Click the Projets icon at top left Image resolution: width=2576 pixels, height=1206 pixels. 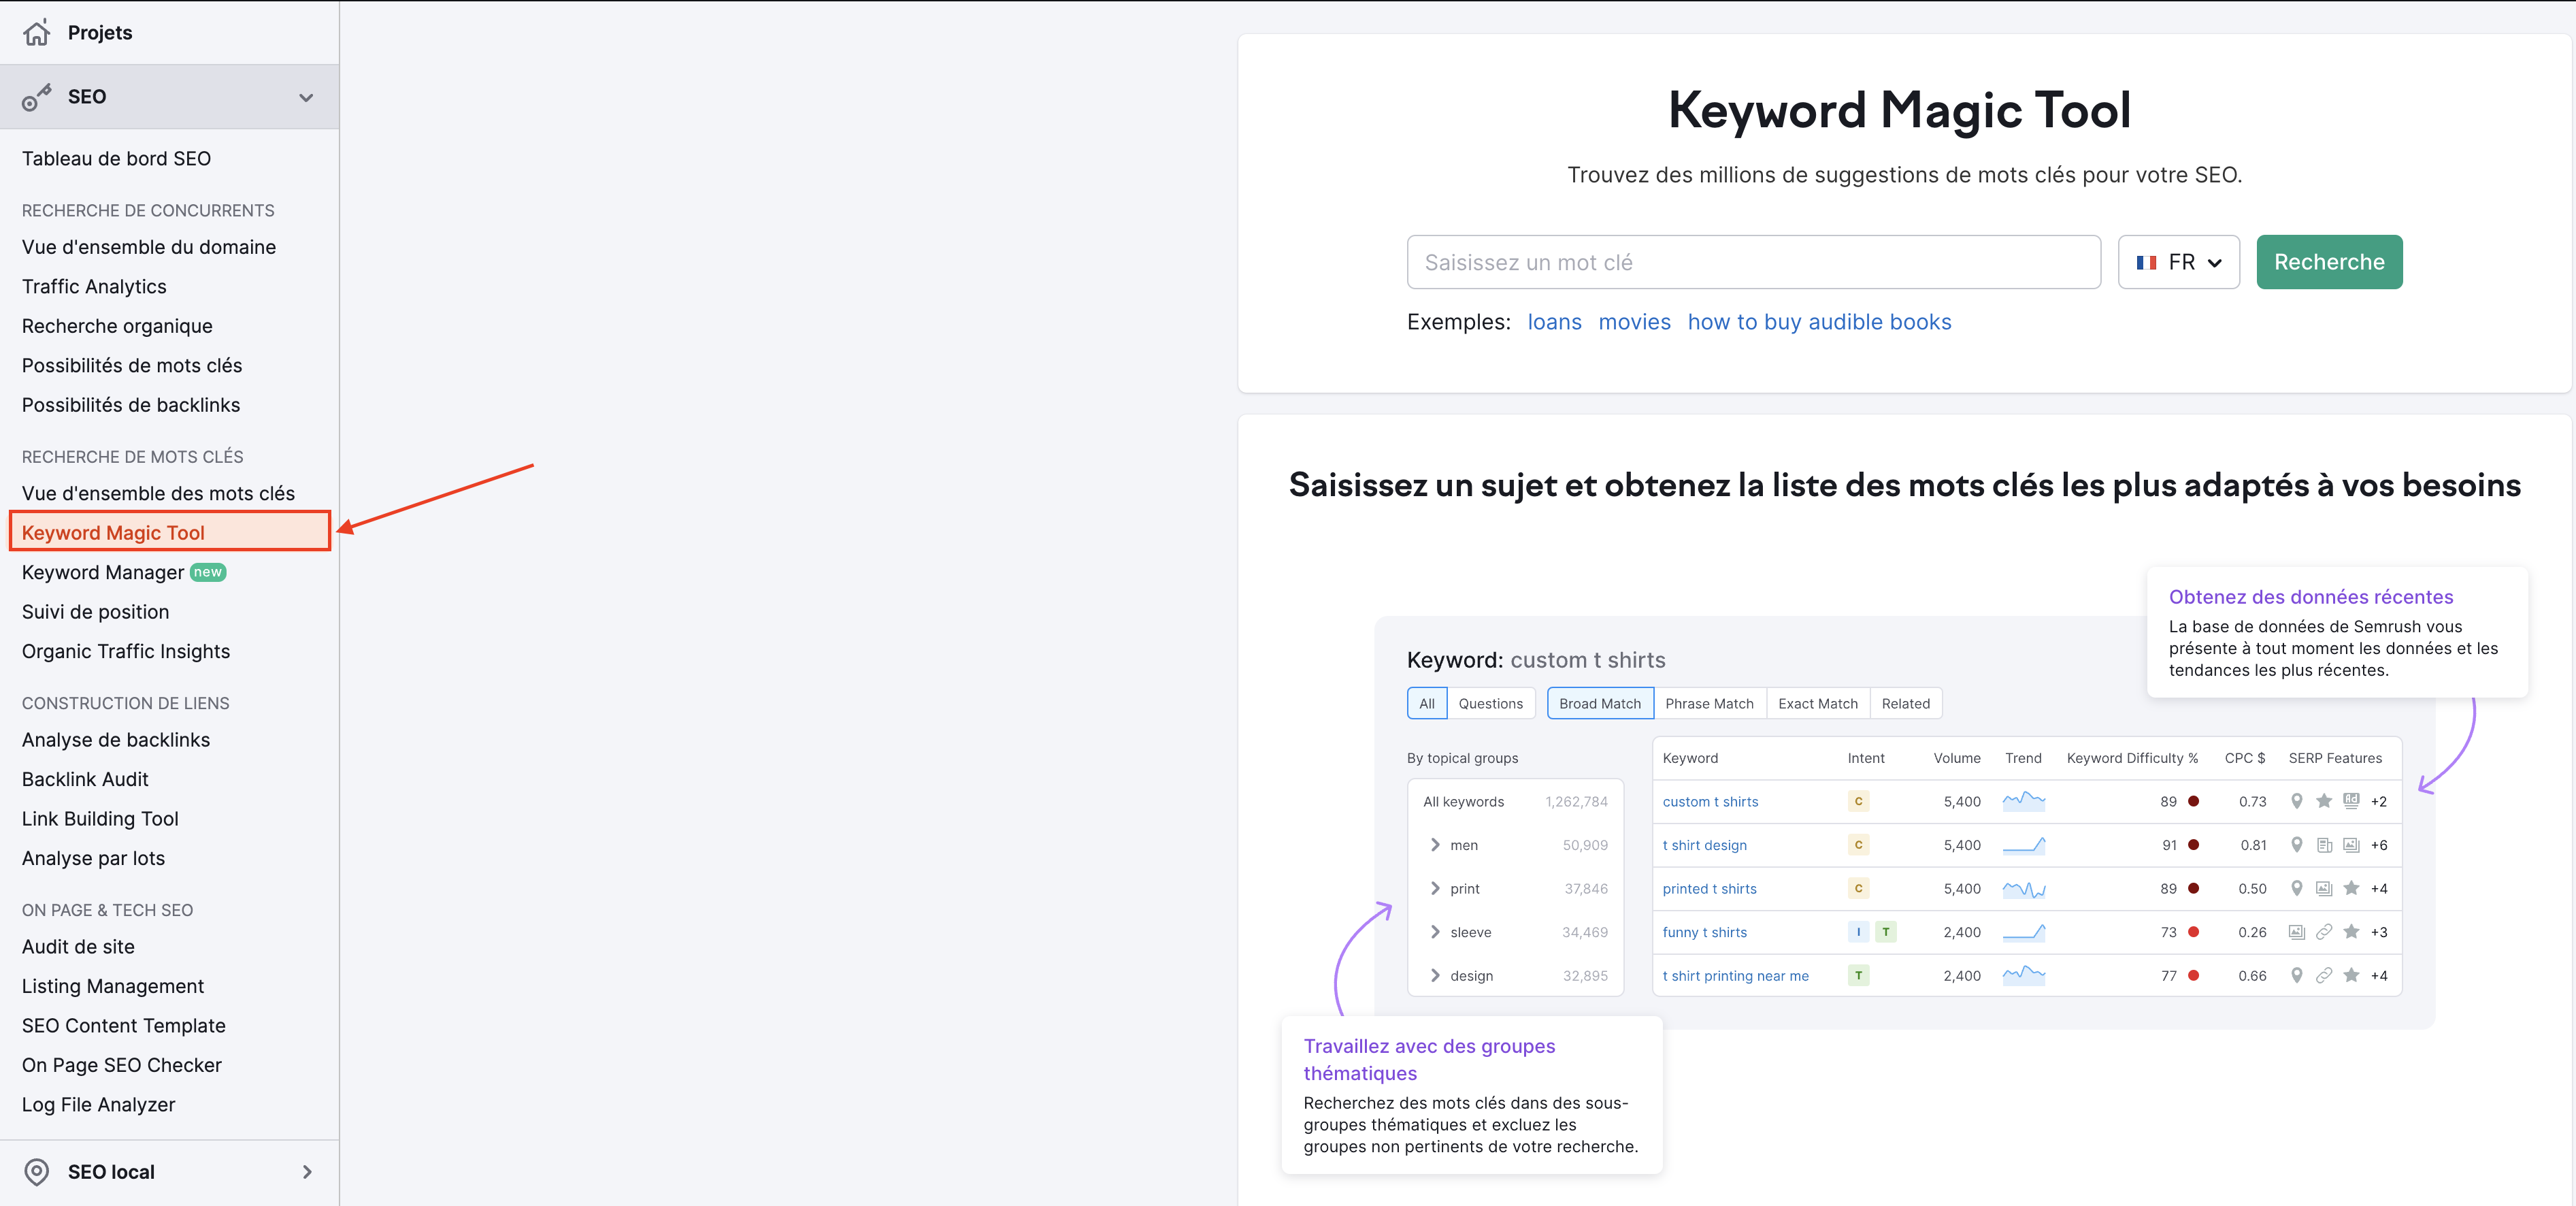pos(36,33)
